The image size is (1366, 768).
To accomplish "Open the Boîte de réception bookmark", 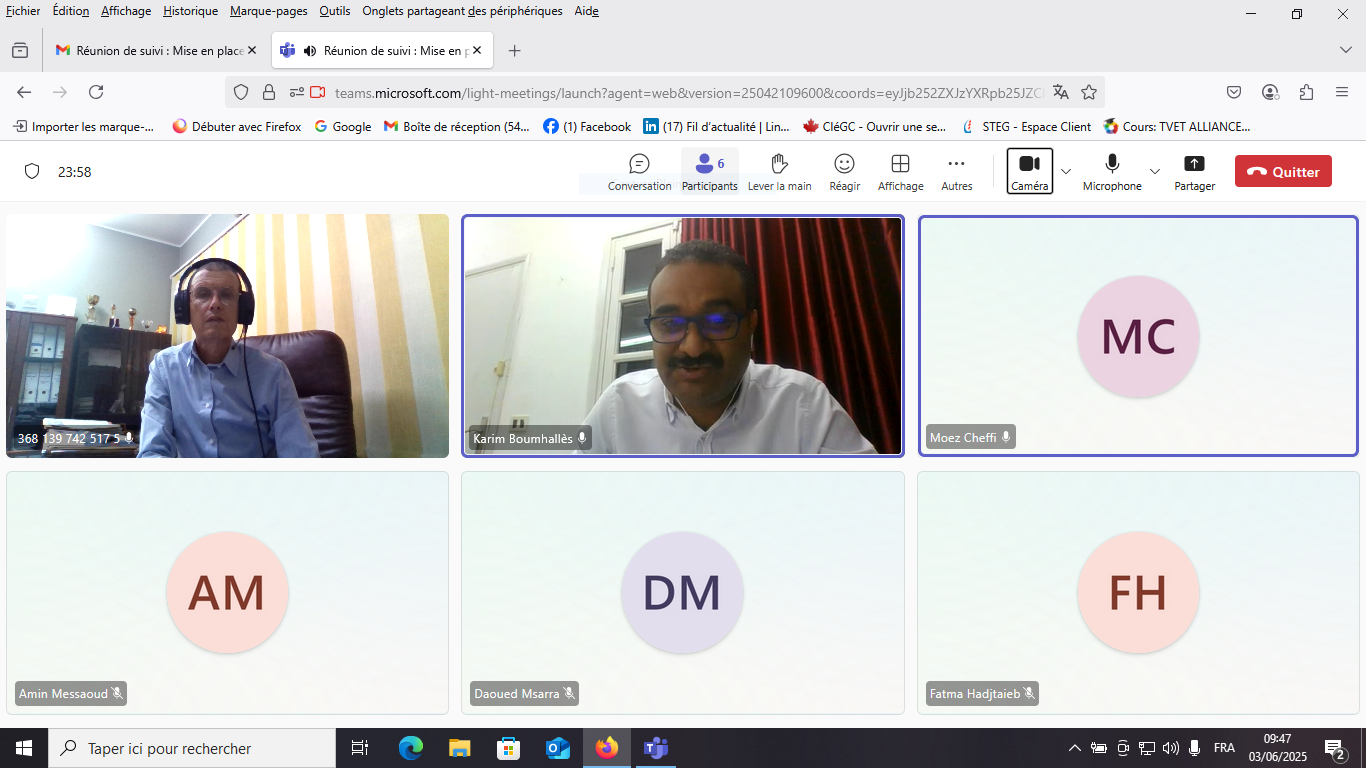I will tap(457, 127).
